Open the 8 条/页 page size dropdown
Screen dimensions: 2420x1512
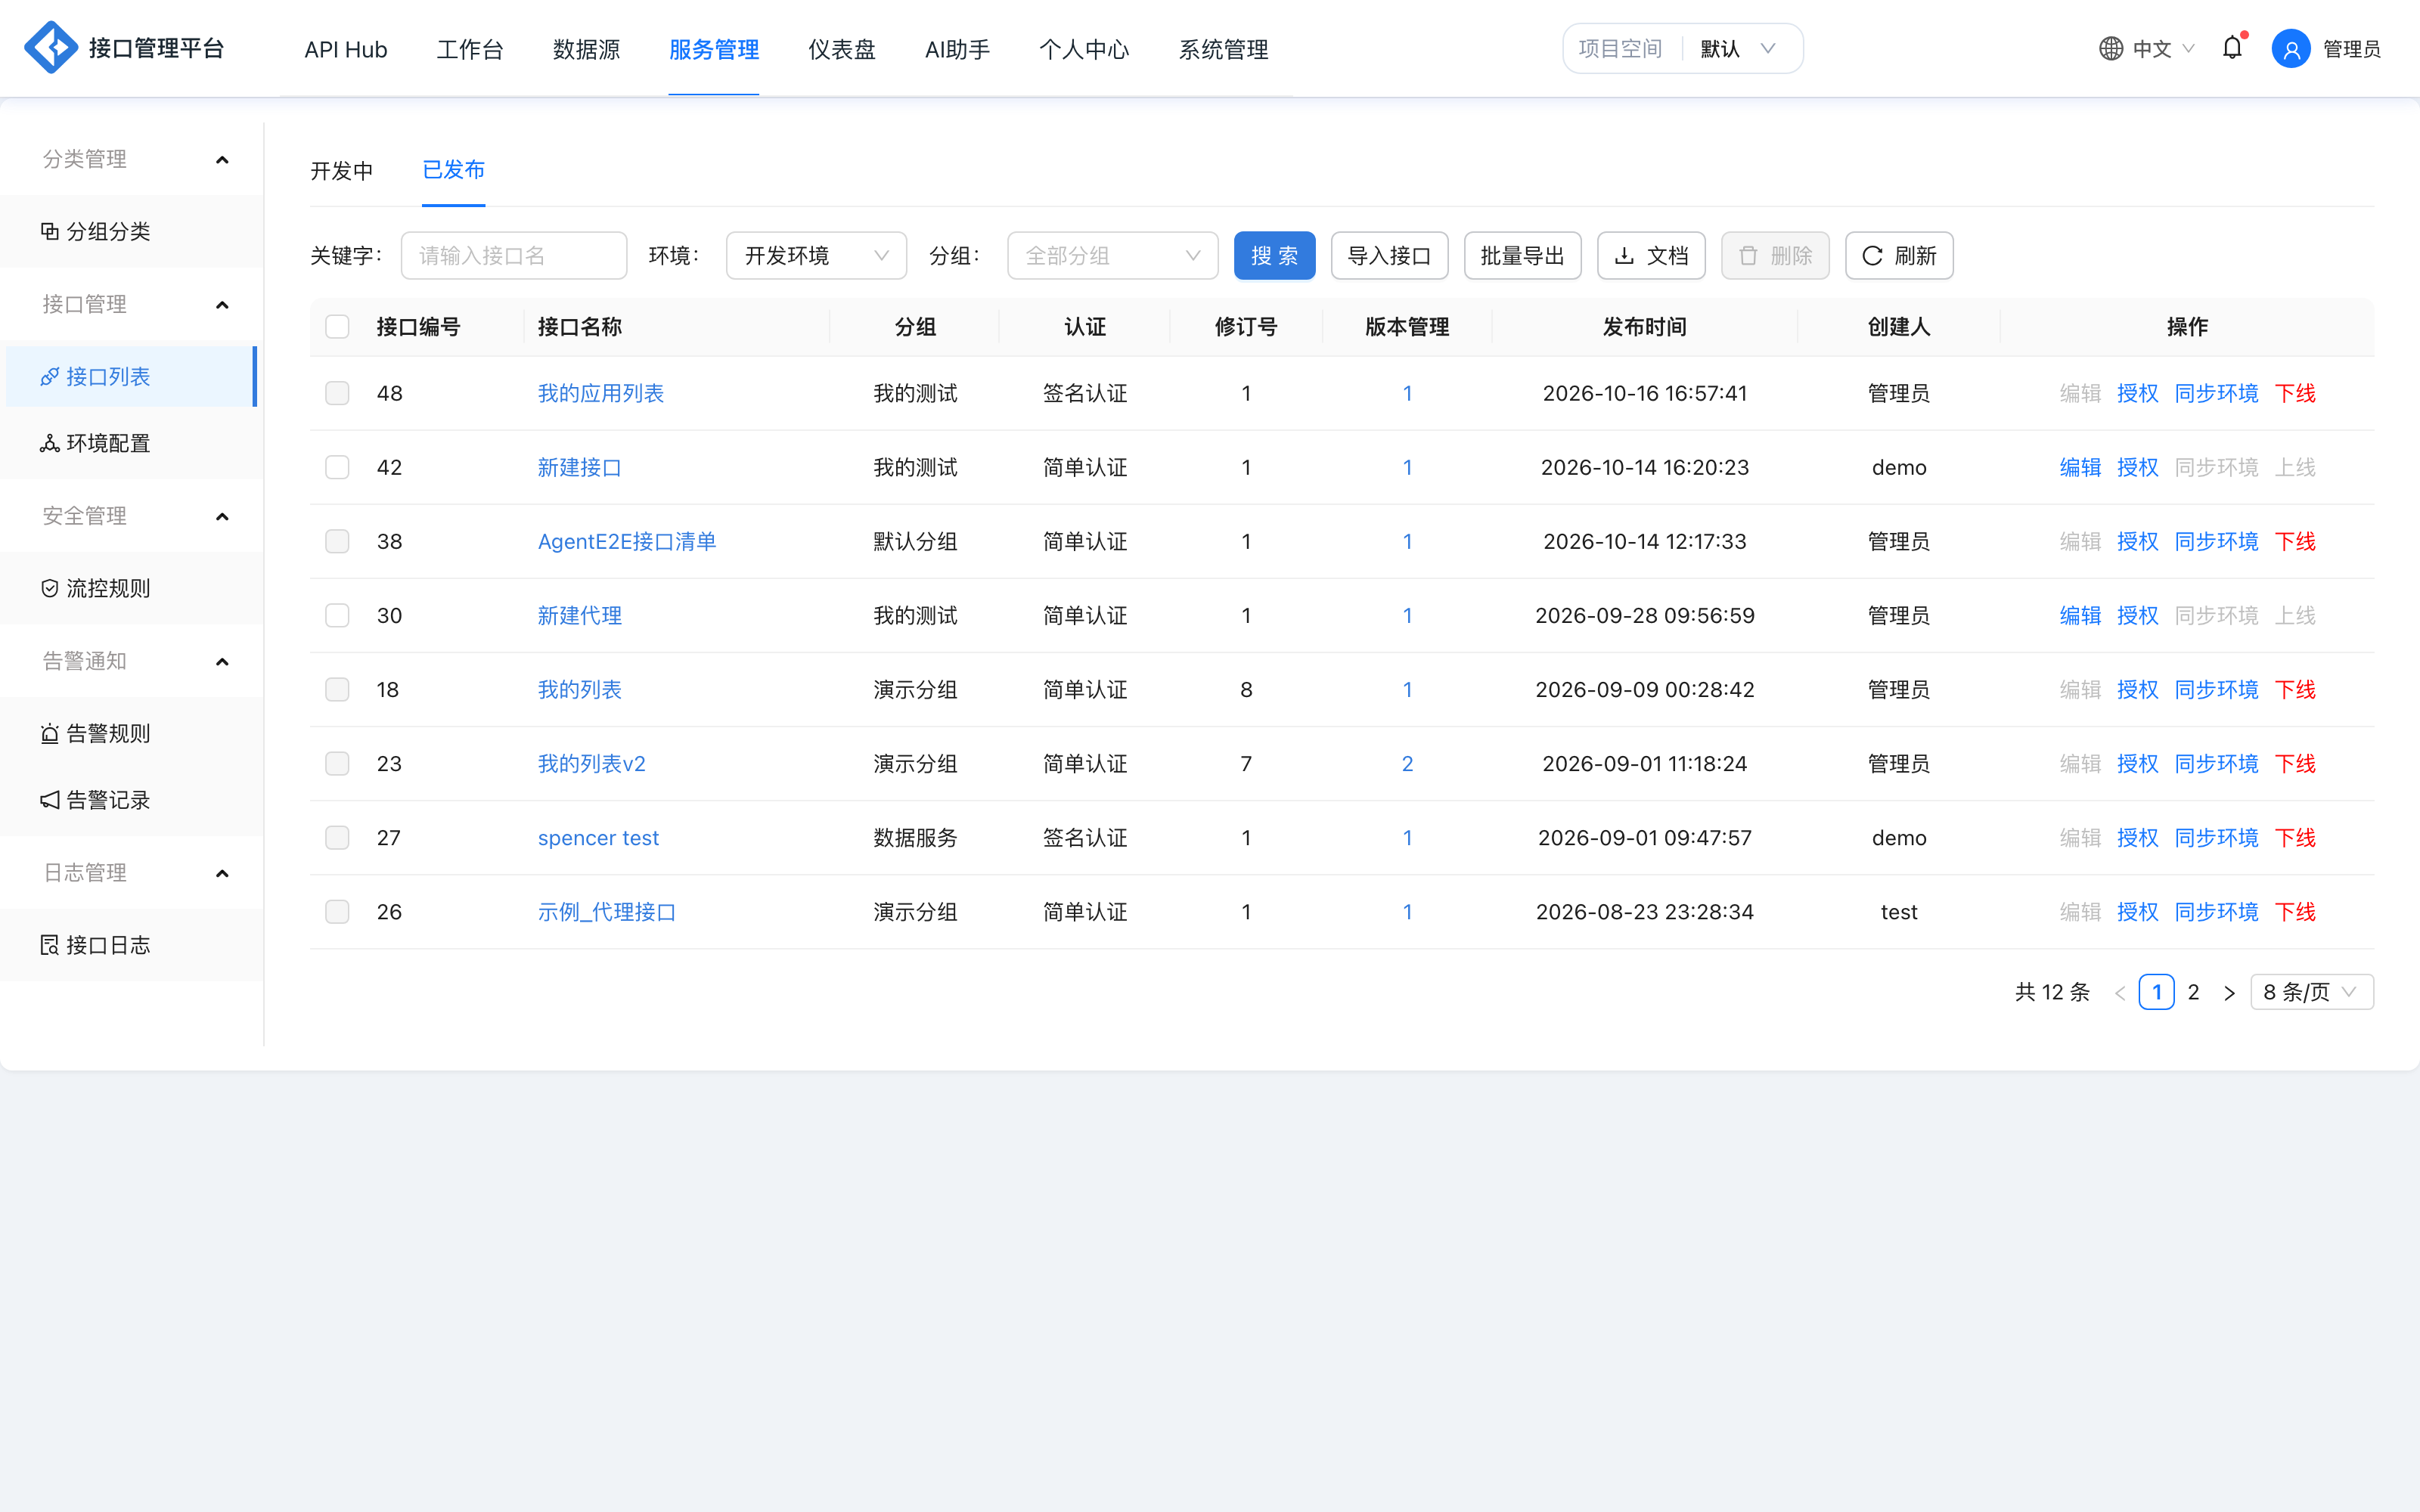2311,992
